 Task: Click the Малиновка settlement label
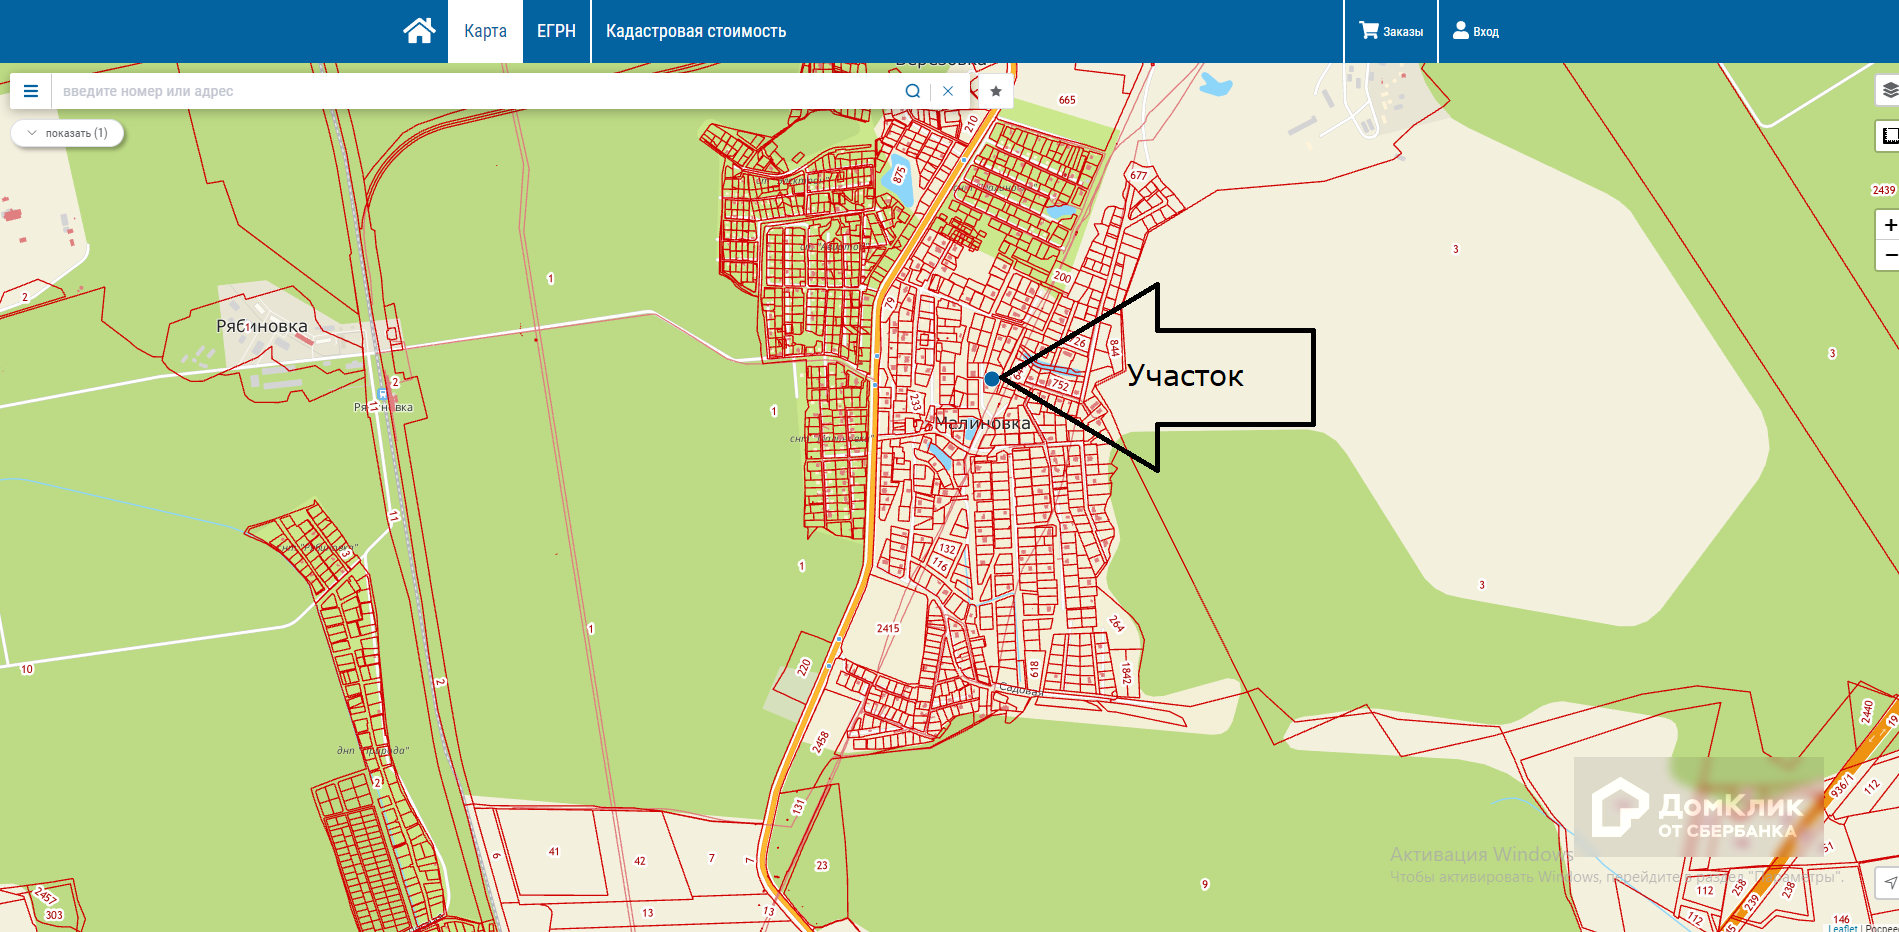(x=983, y=423)
